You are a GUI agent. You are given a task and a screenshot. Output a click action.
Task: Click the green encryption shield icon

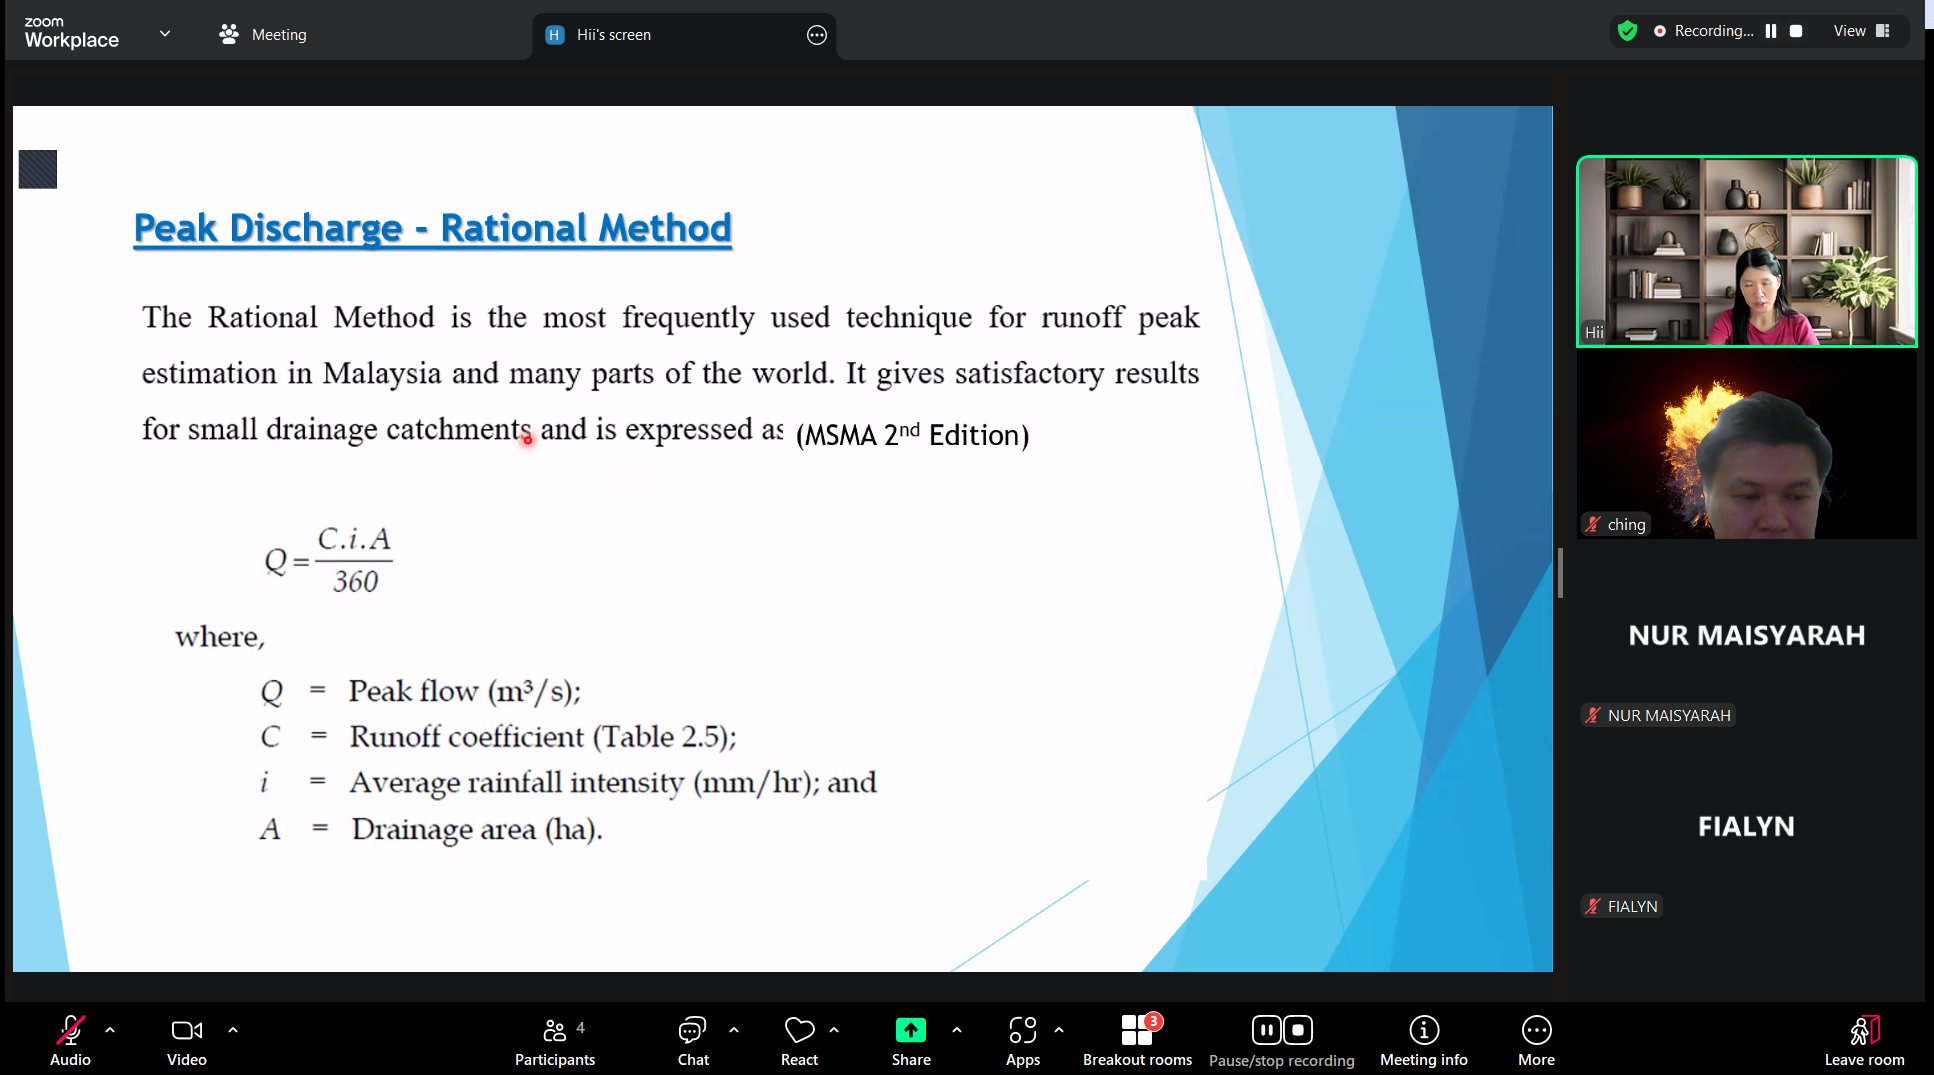click(1627, 31)
